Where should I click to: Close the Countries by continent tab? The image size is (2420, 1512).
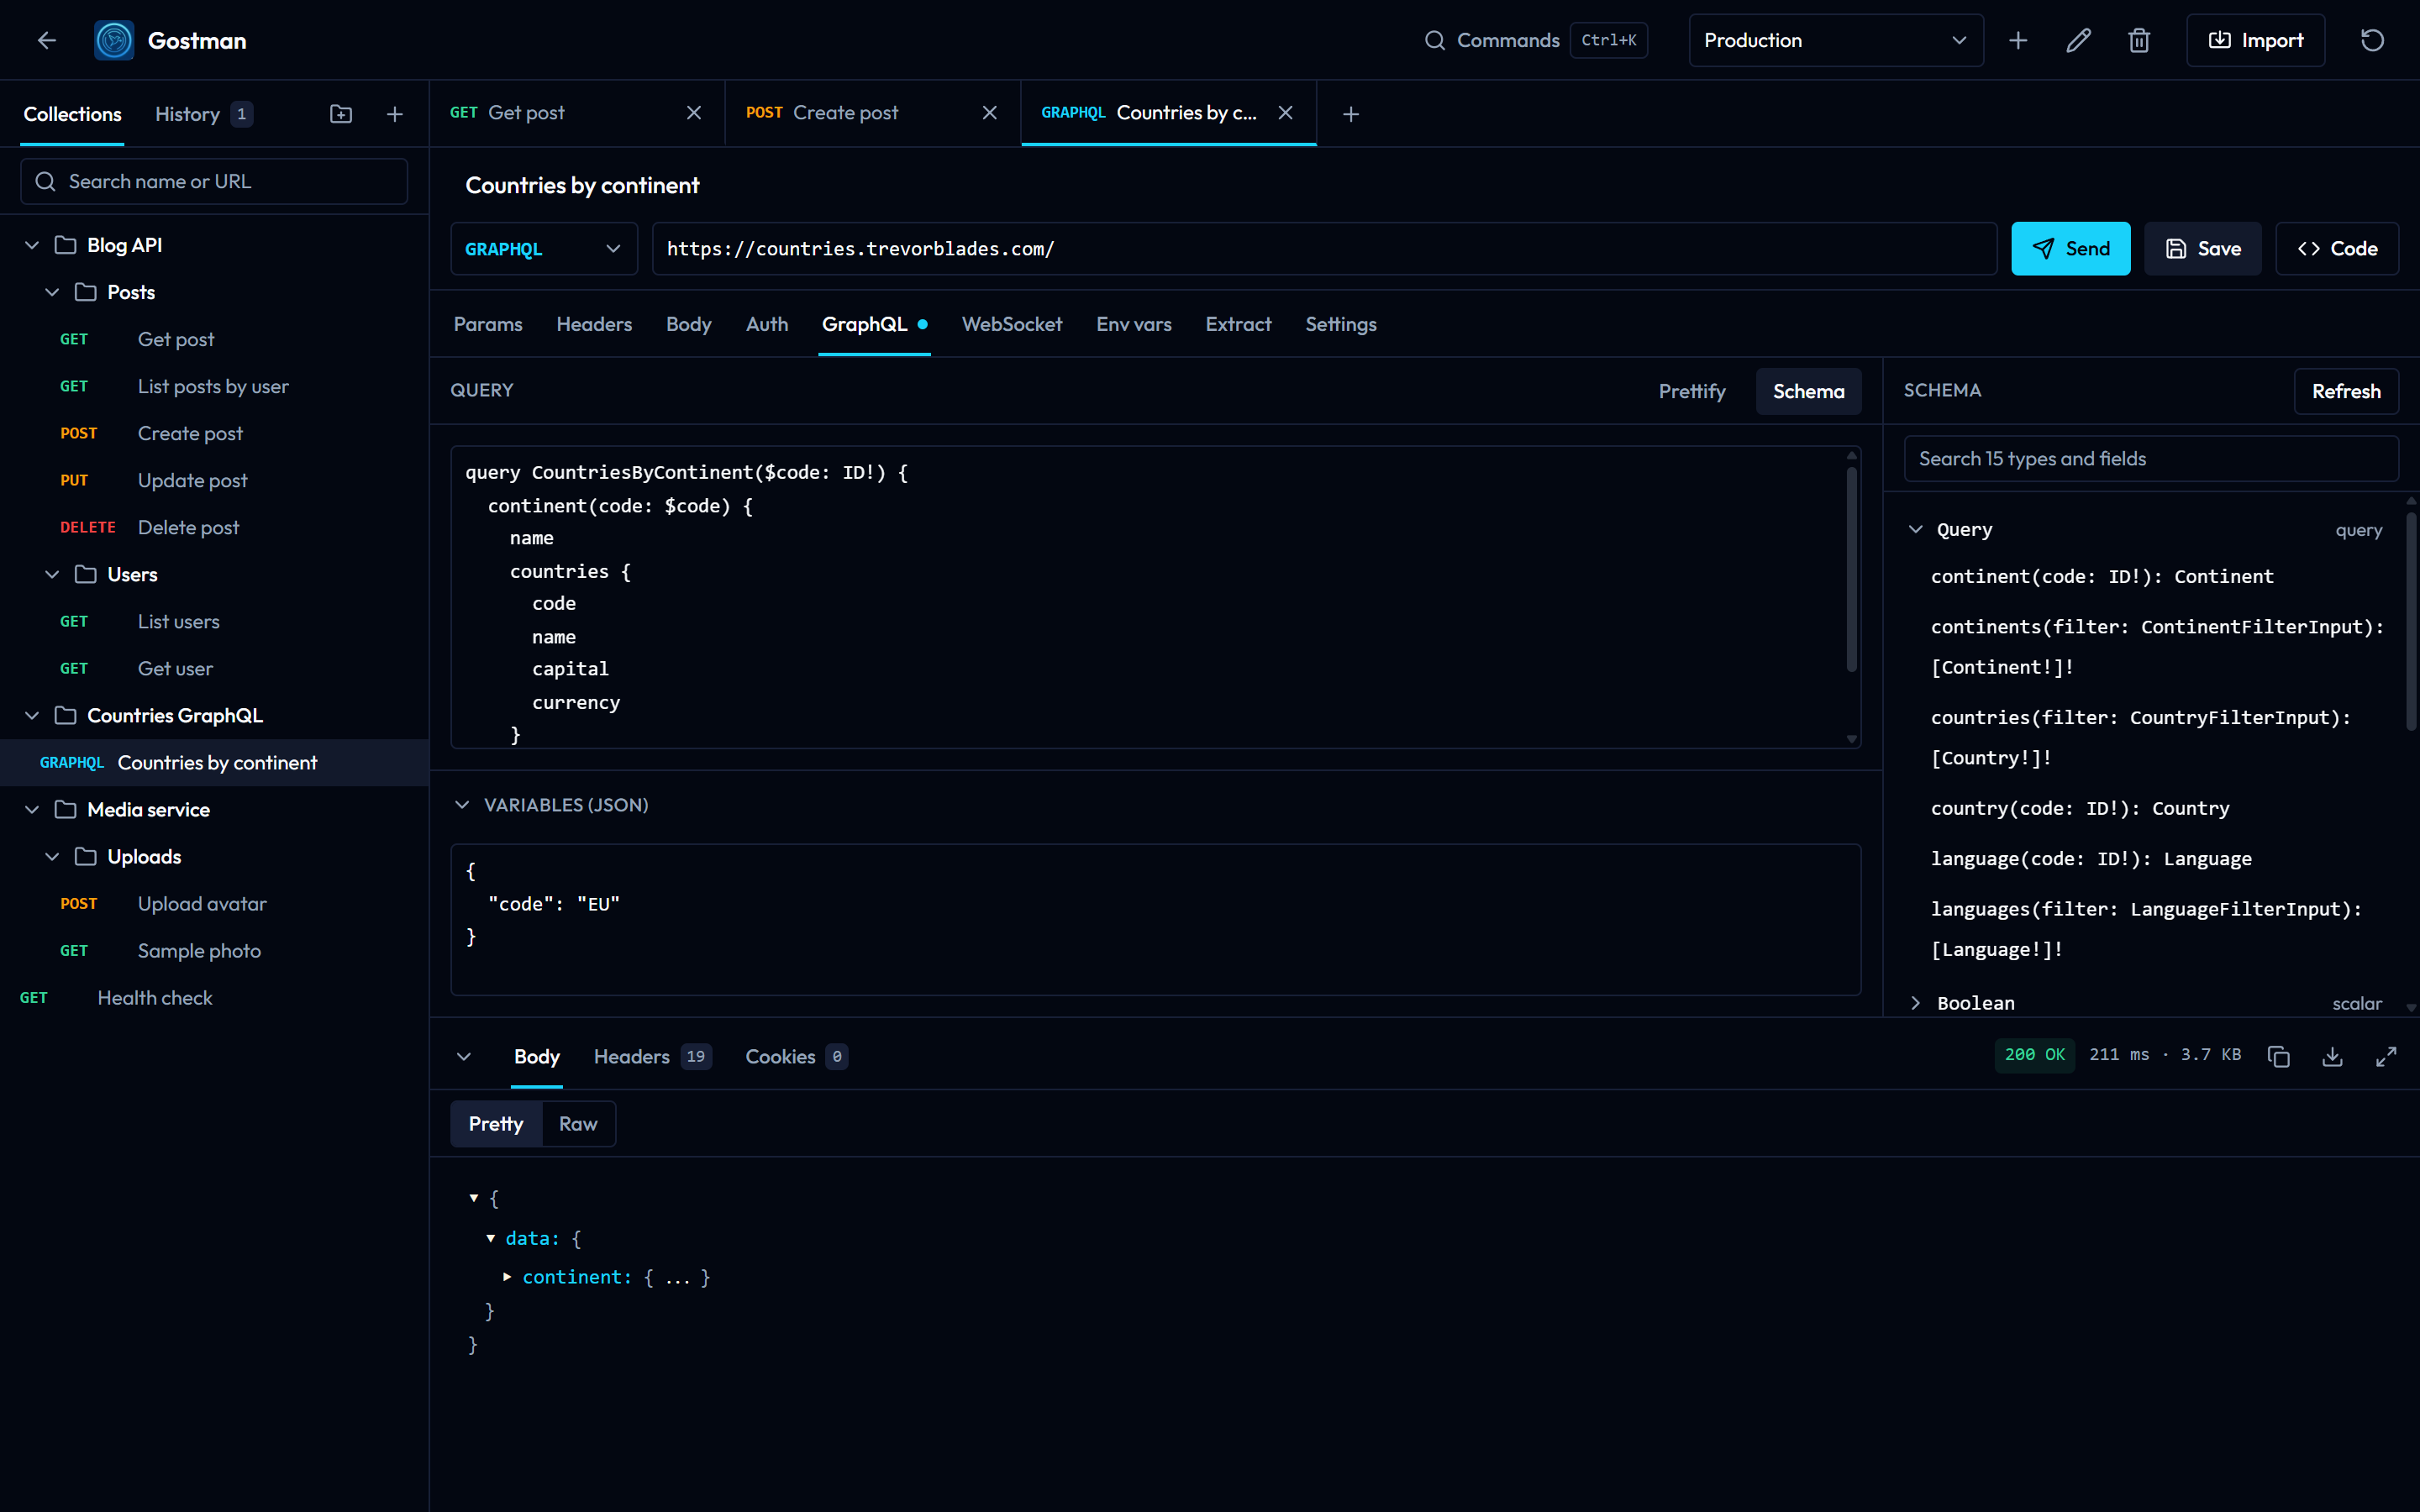point(1285,113)
